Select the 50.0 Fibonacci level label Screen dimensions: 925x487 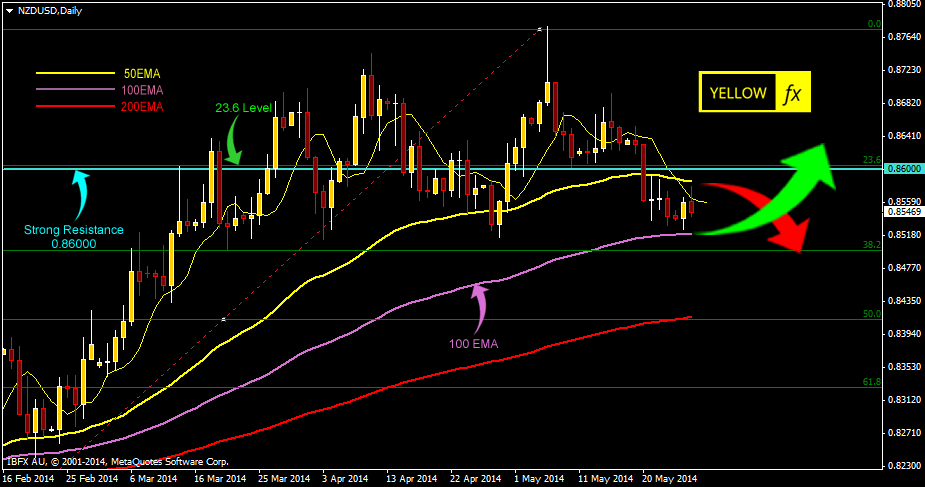pyautogui.click(x=871, y=313)
